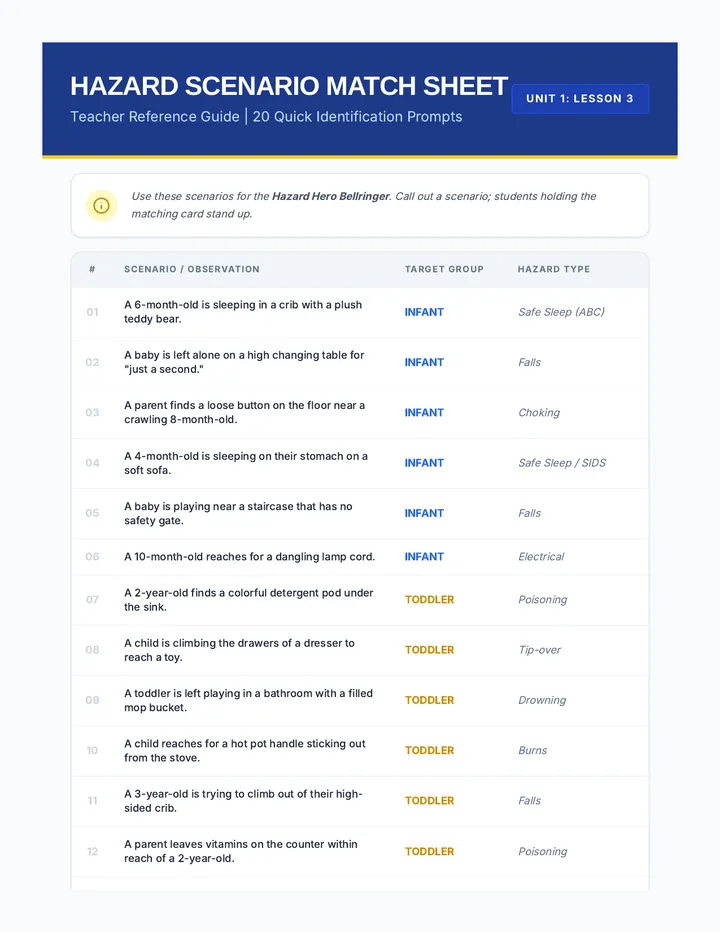This screenshot has height=932, width=720.
Task: Click Falls in the high-sided crib row
Action: tap(529, 801)
